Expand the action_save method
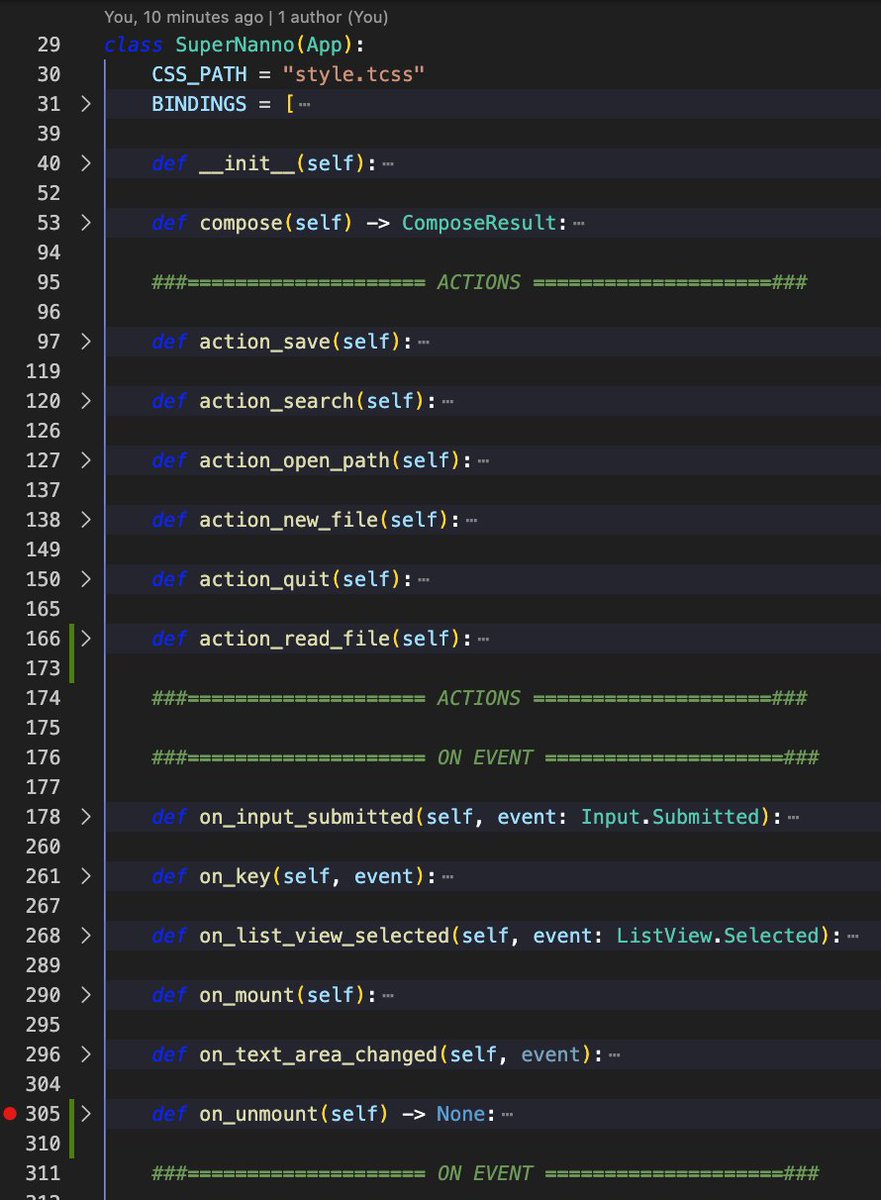This screenshot has width=881, height=1200. [85, 342]
